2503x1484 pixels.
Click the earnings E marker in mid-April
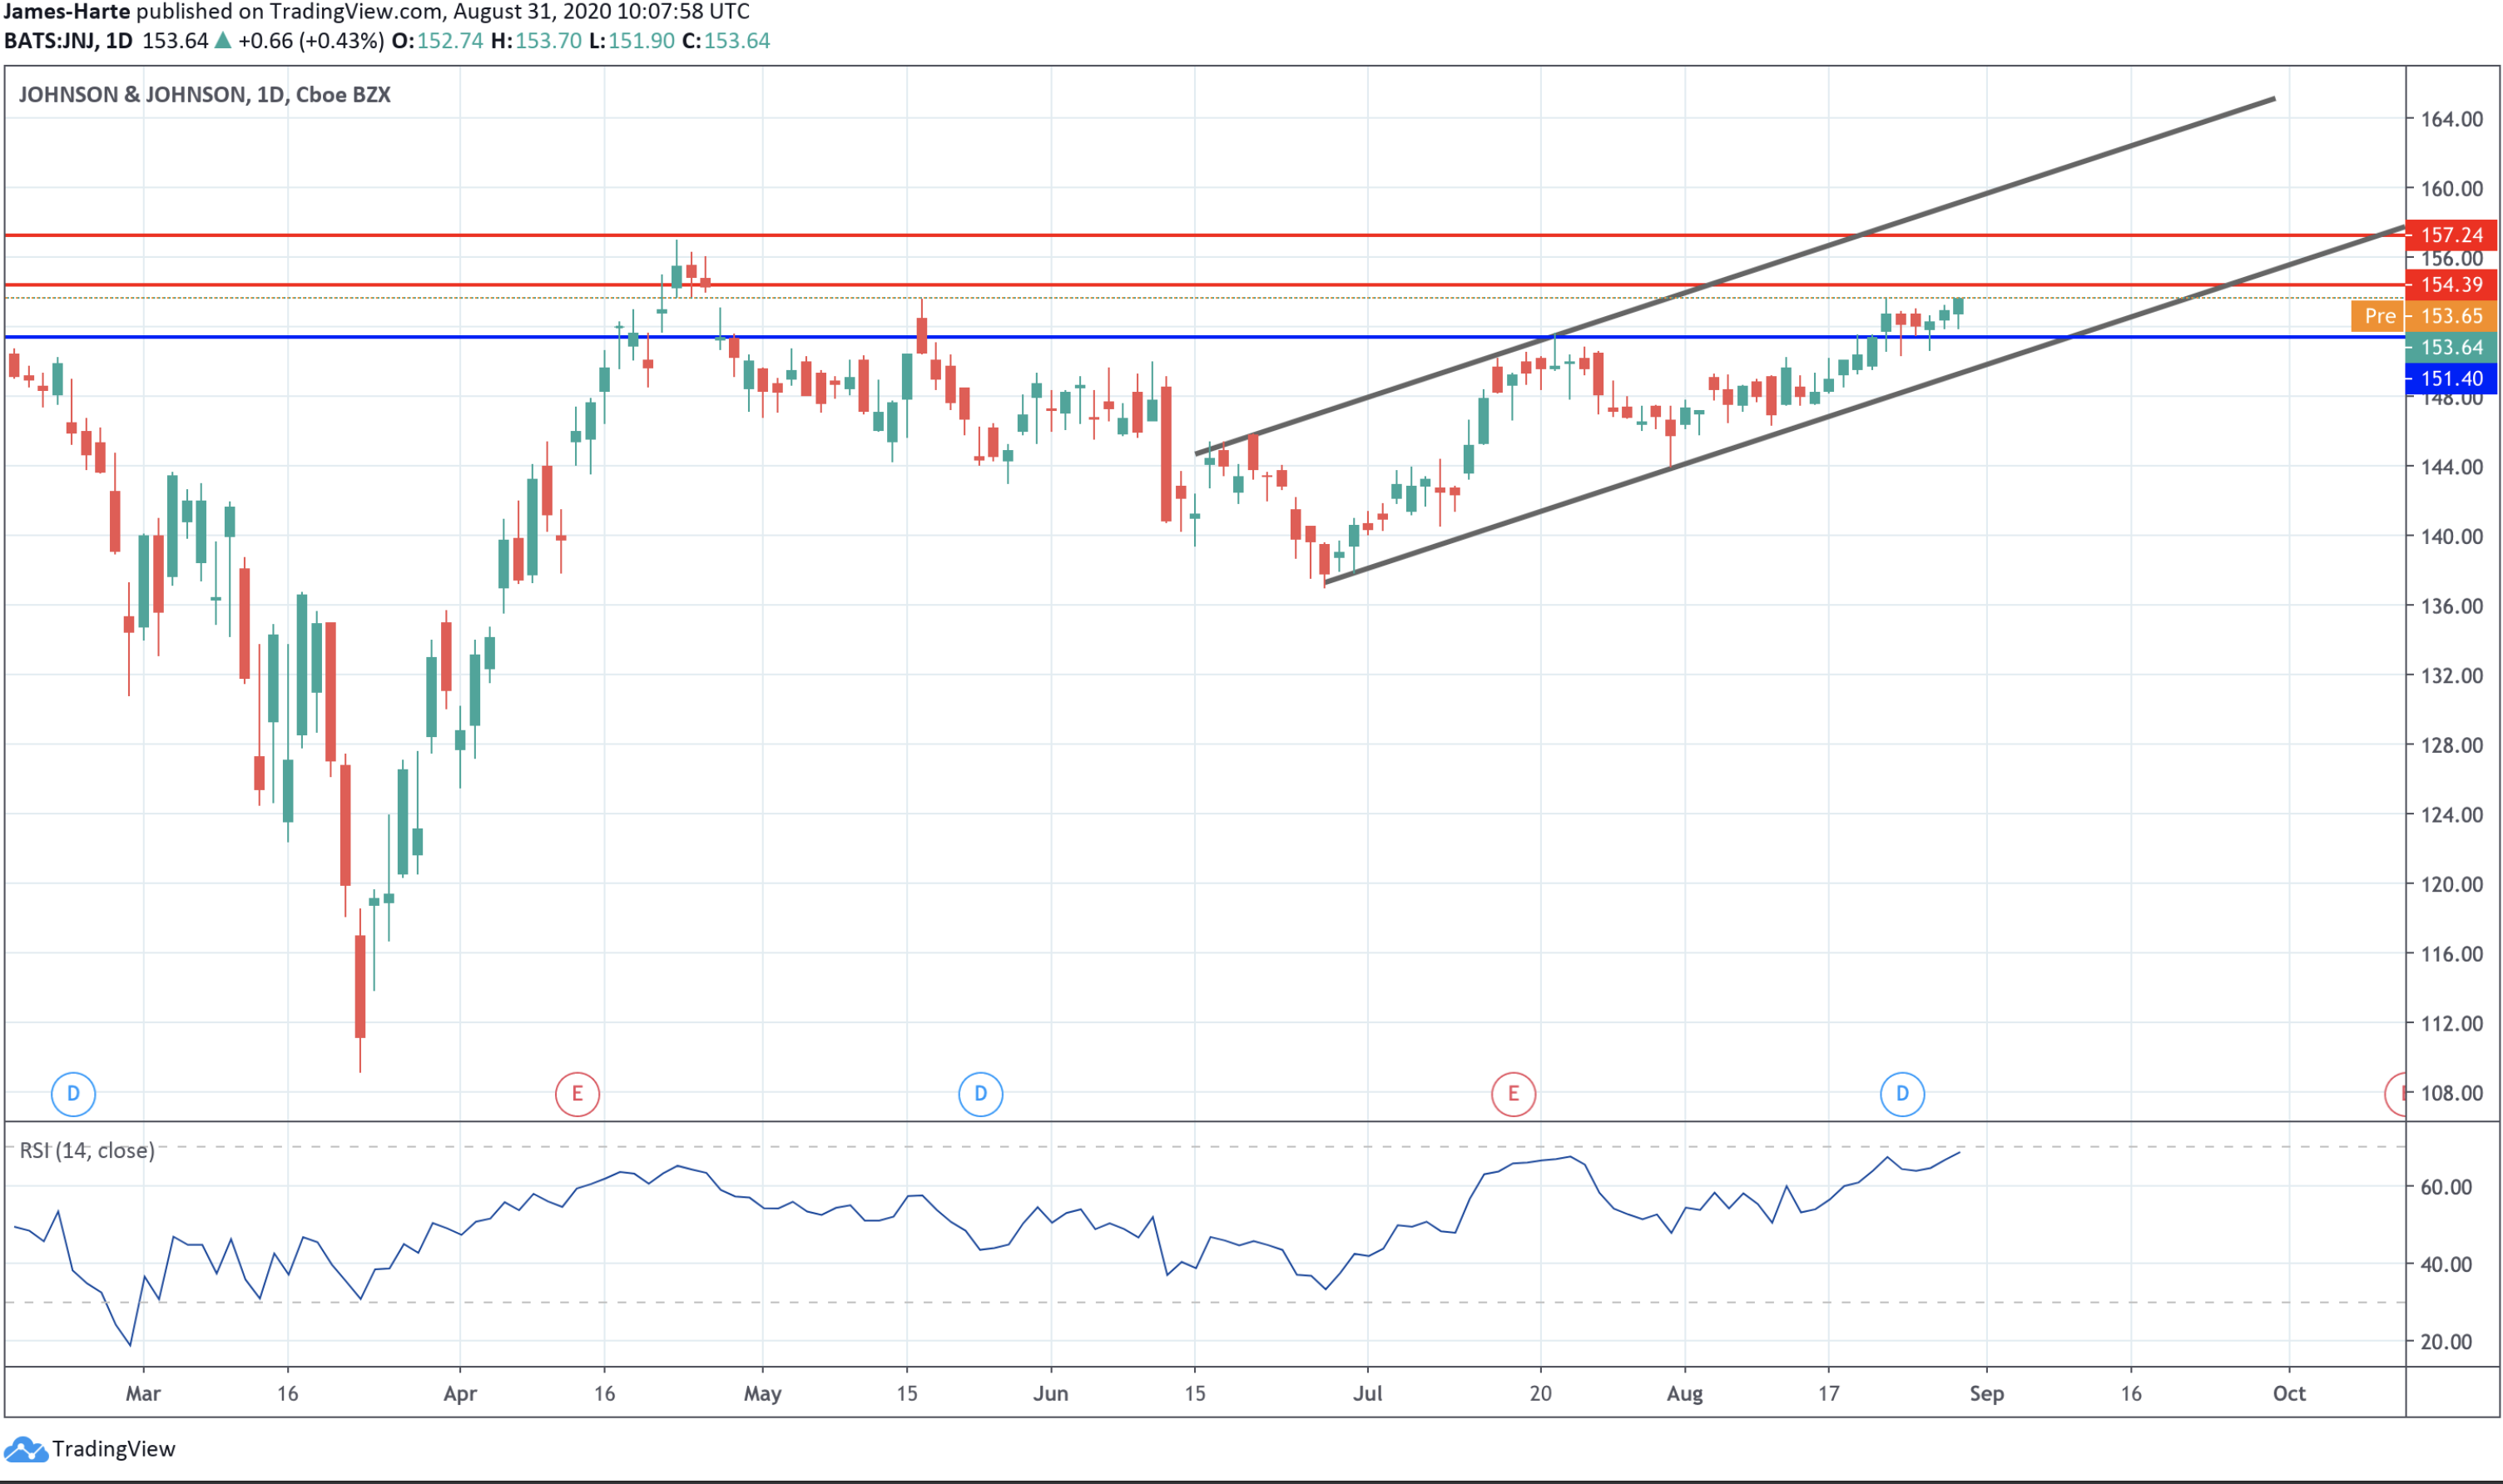[x=577, y=1093]
